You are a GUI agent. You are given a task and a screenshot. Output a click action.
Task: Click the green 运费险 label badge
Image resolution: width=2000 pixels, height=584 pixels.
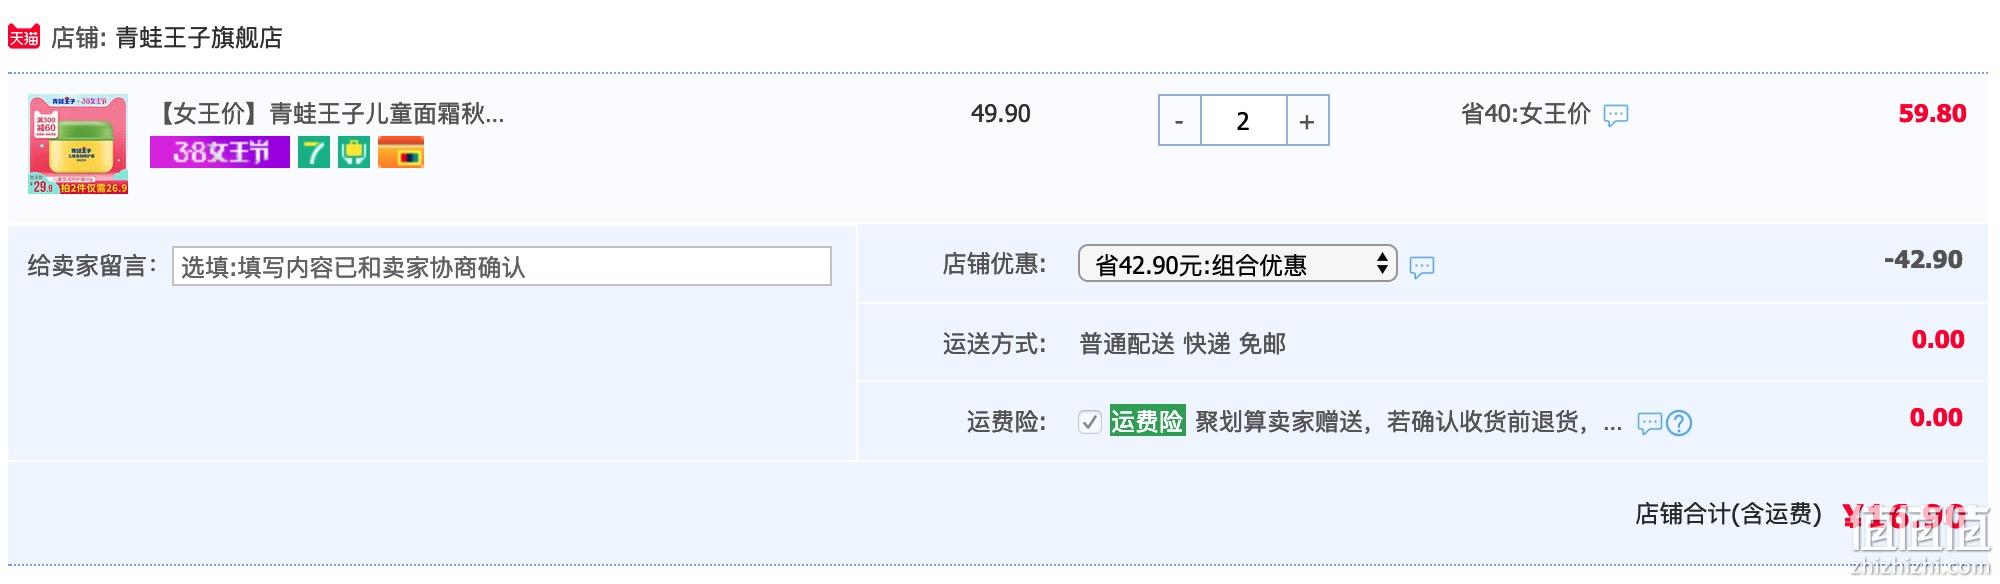click(1147, 421)
